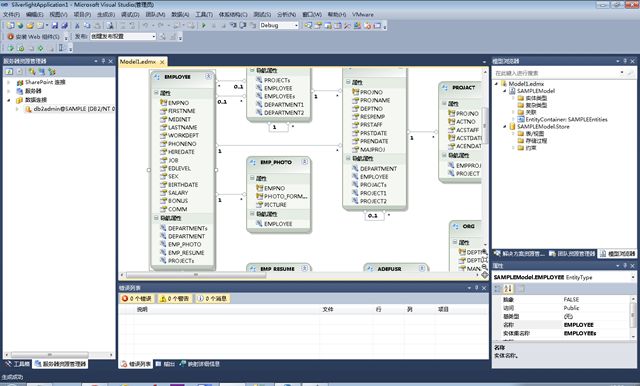Toggle the warnings filter showing 0 warnings
Image resolution: width=640 pixels, height=386 pixels.
(174, 299)
